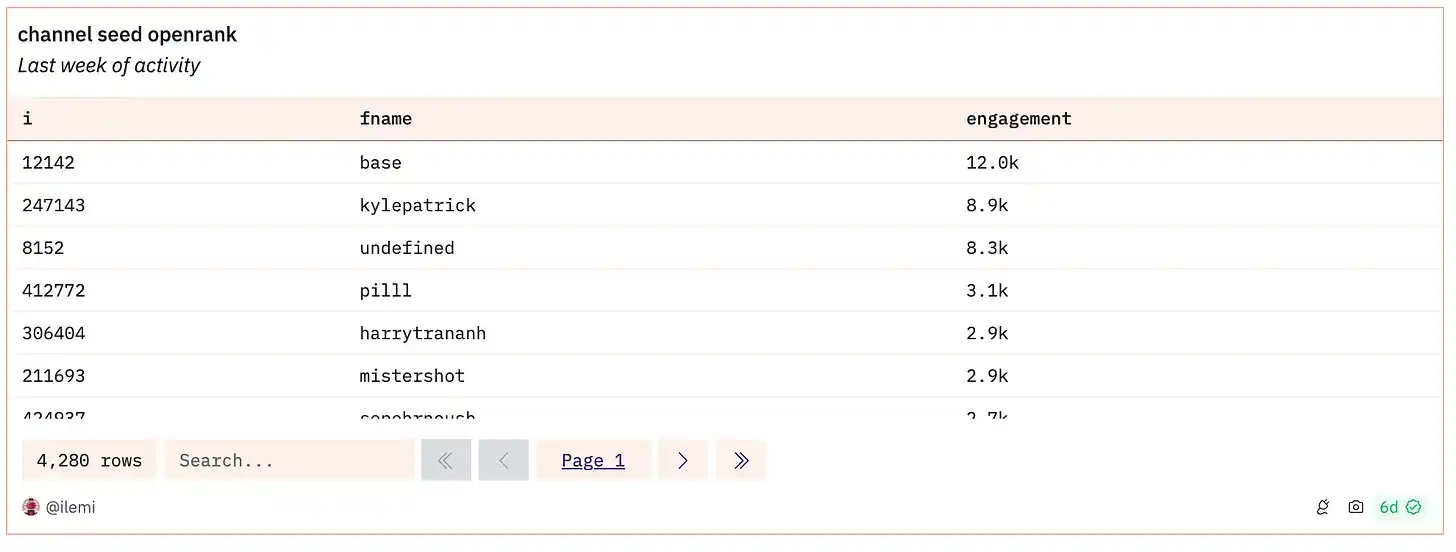The height and width of the screenshot is (552, 1456).
Task: Open the channel seed openrank title
Action: point(127,35)
